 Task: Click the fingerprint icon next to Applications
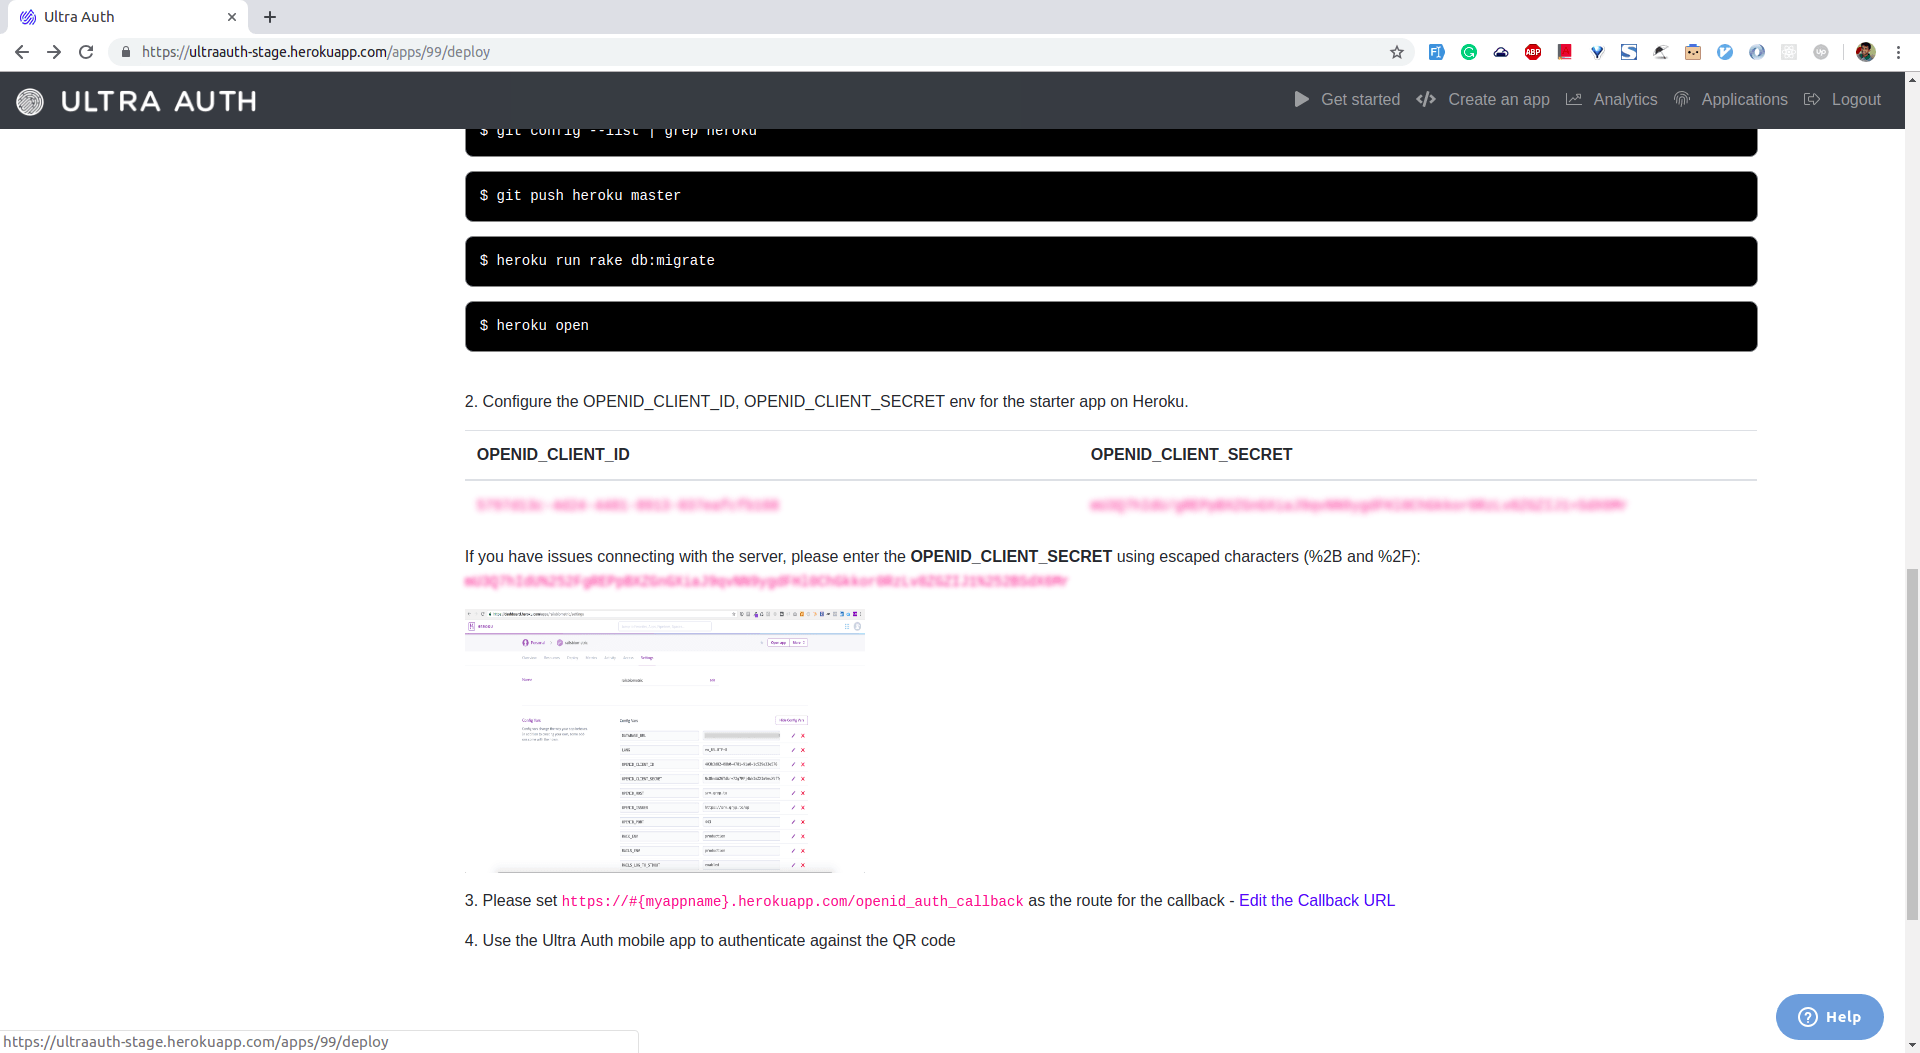(x=1682, y=99)
